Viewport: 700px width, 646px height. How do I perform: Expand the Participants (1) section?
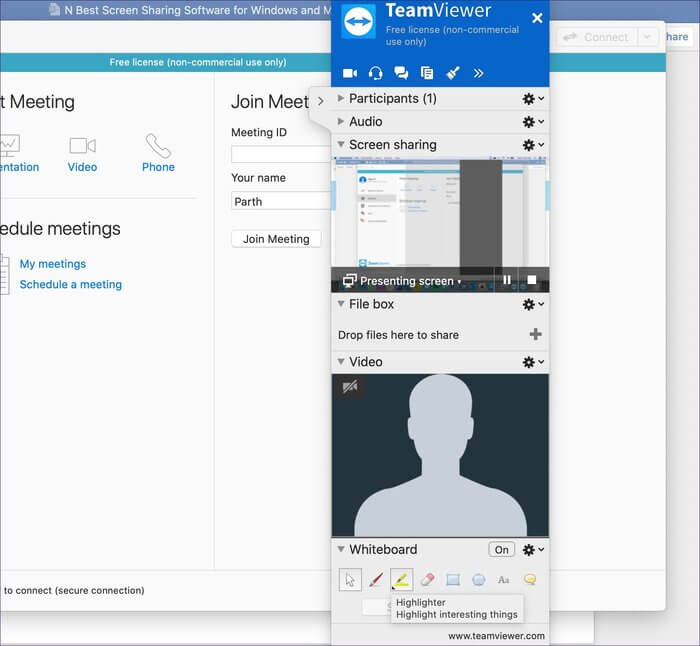341,98
